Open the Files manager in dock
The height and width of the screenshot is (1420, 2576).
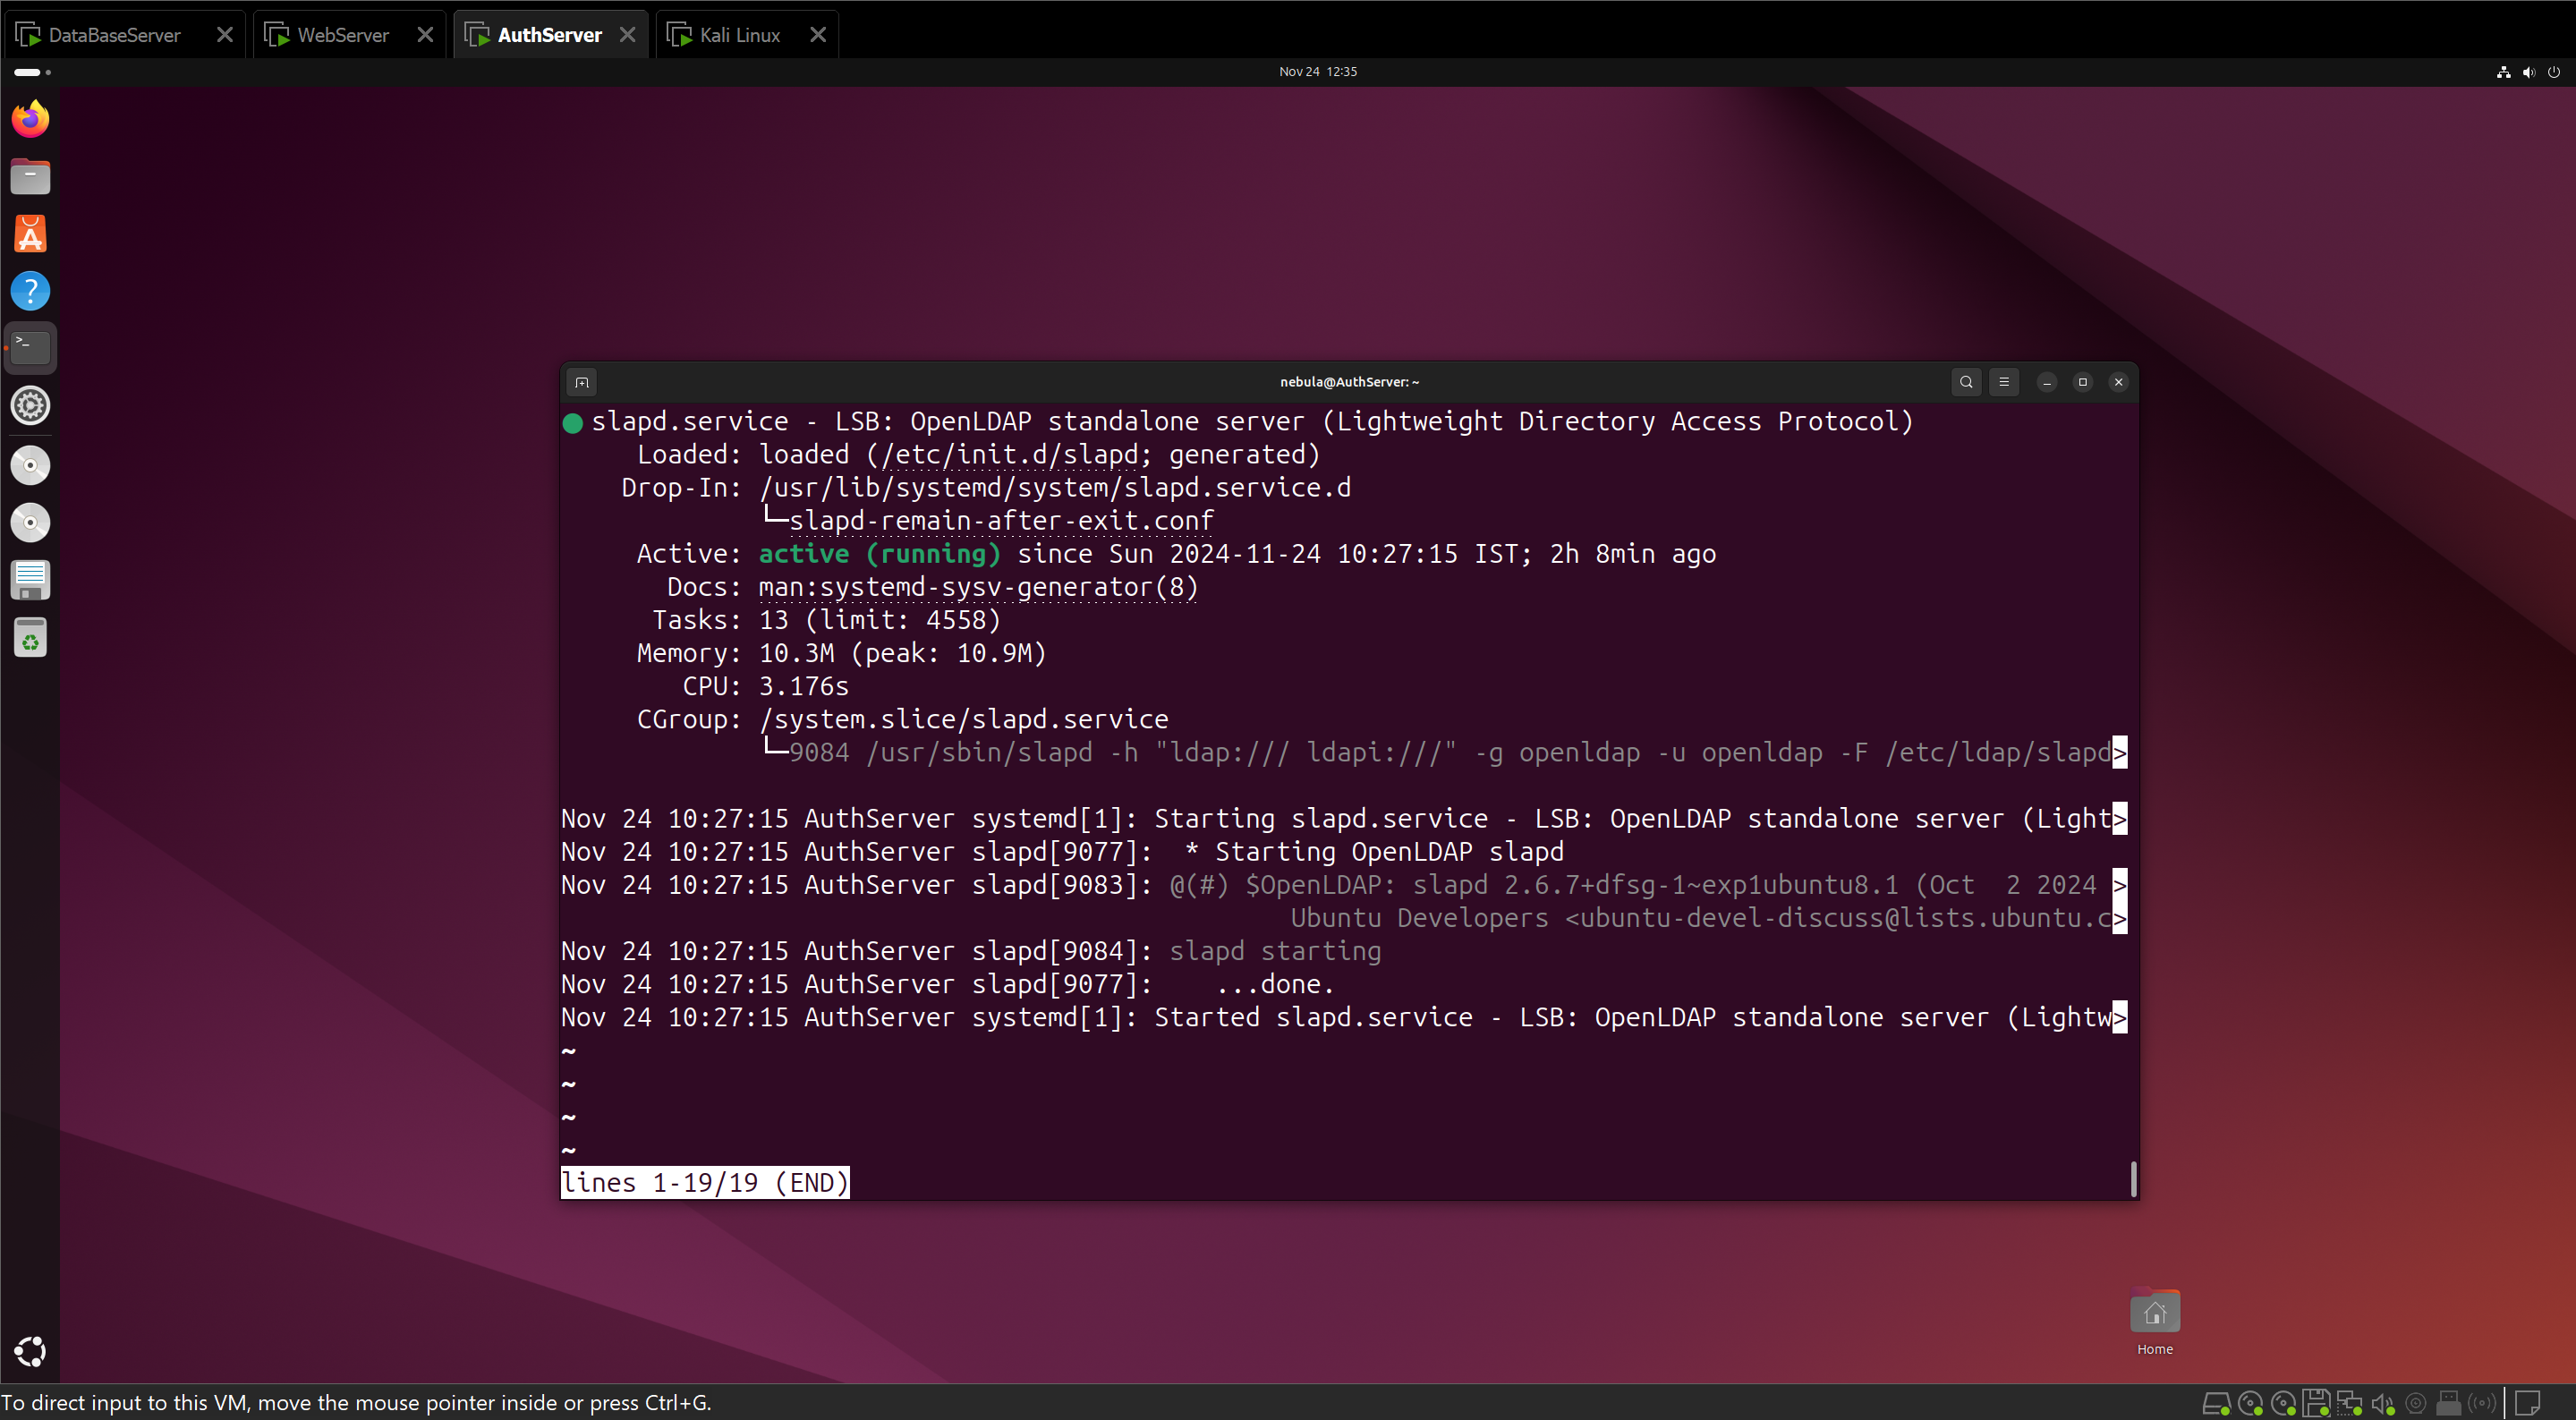30,177
